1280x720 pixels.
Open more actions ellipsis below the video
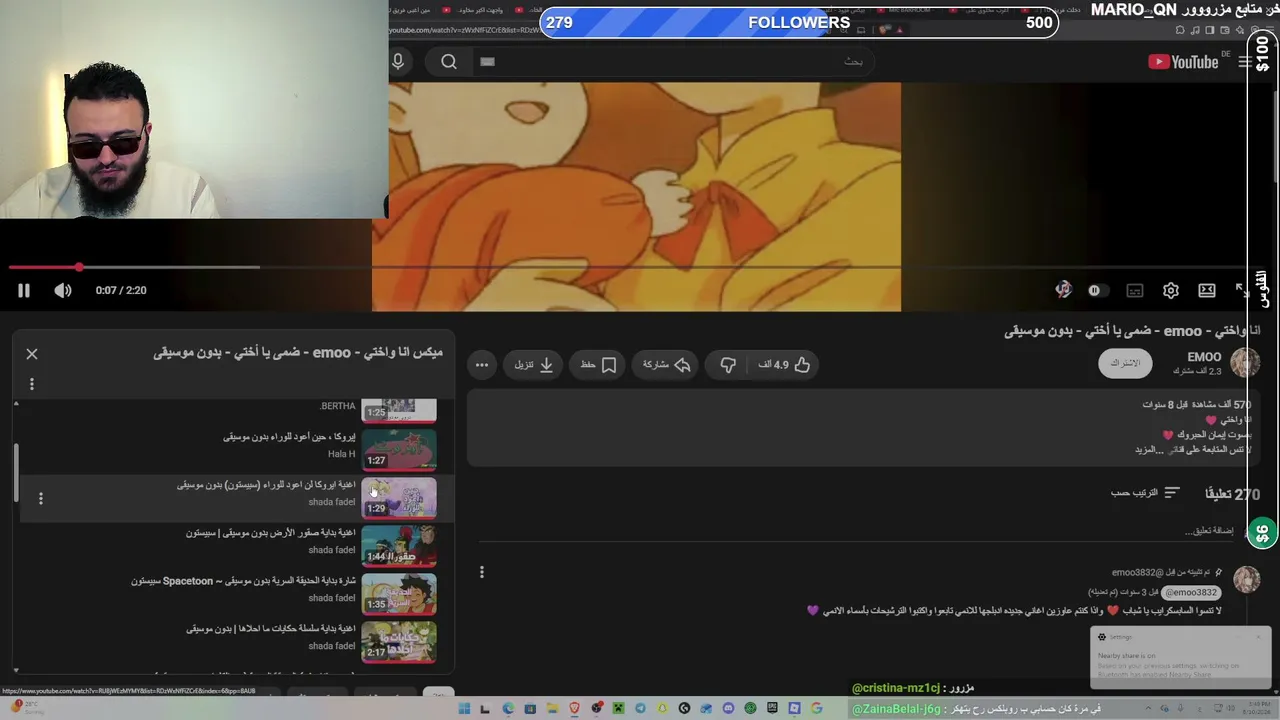coord(482,365)
